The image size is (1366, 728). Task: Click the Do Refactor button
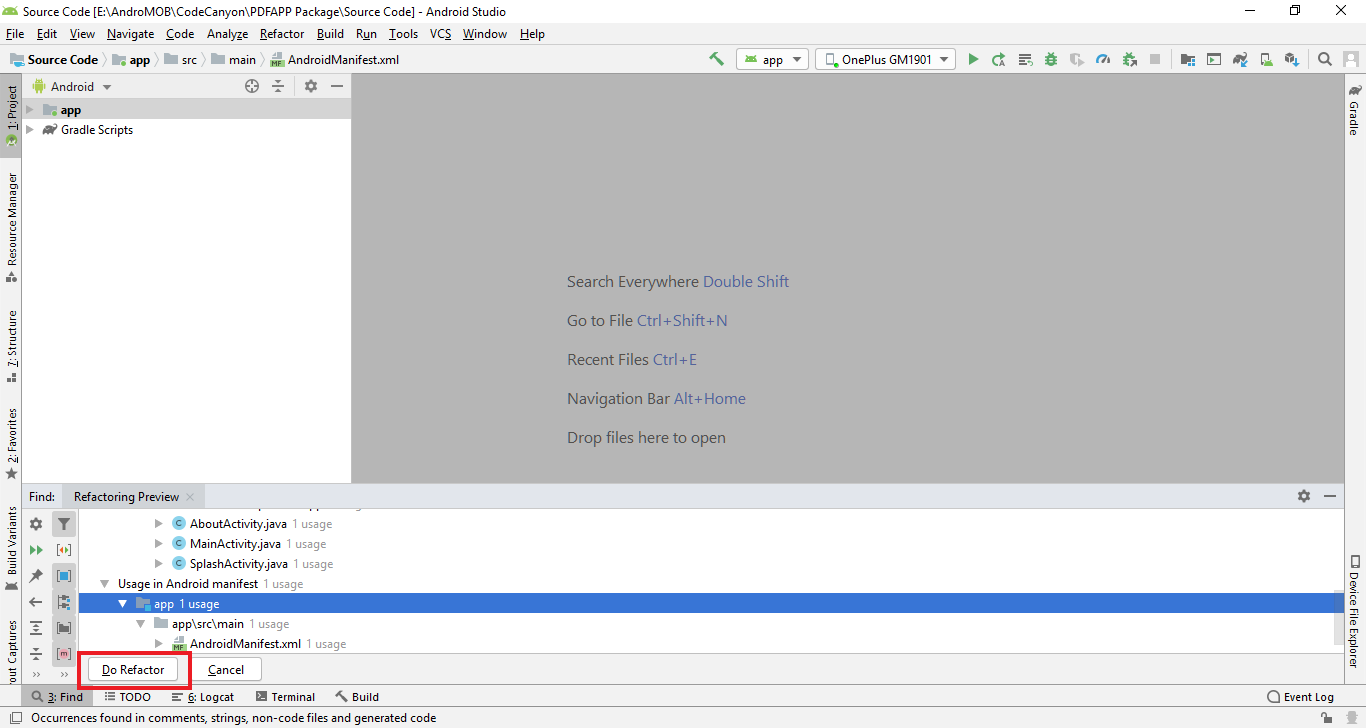(x=133, y=670)
